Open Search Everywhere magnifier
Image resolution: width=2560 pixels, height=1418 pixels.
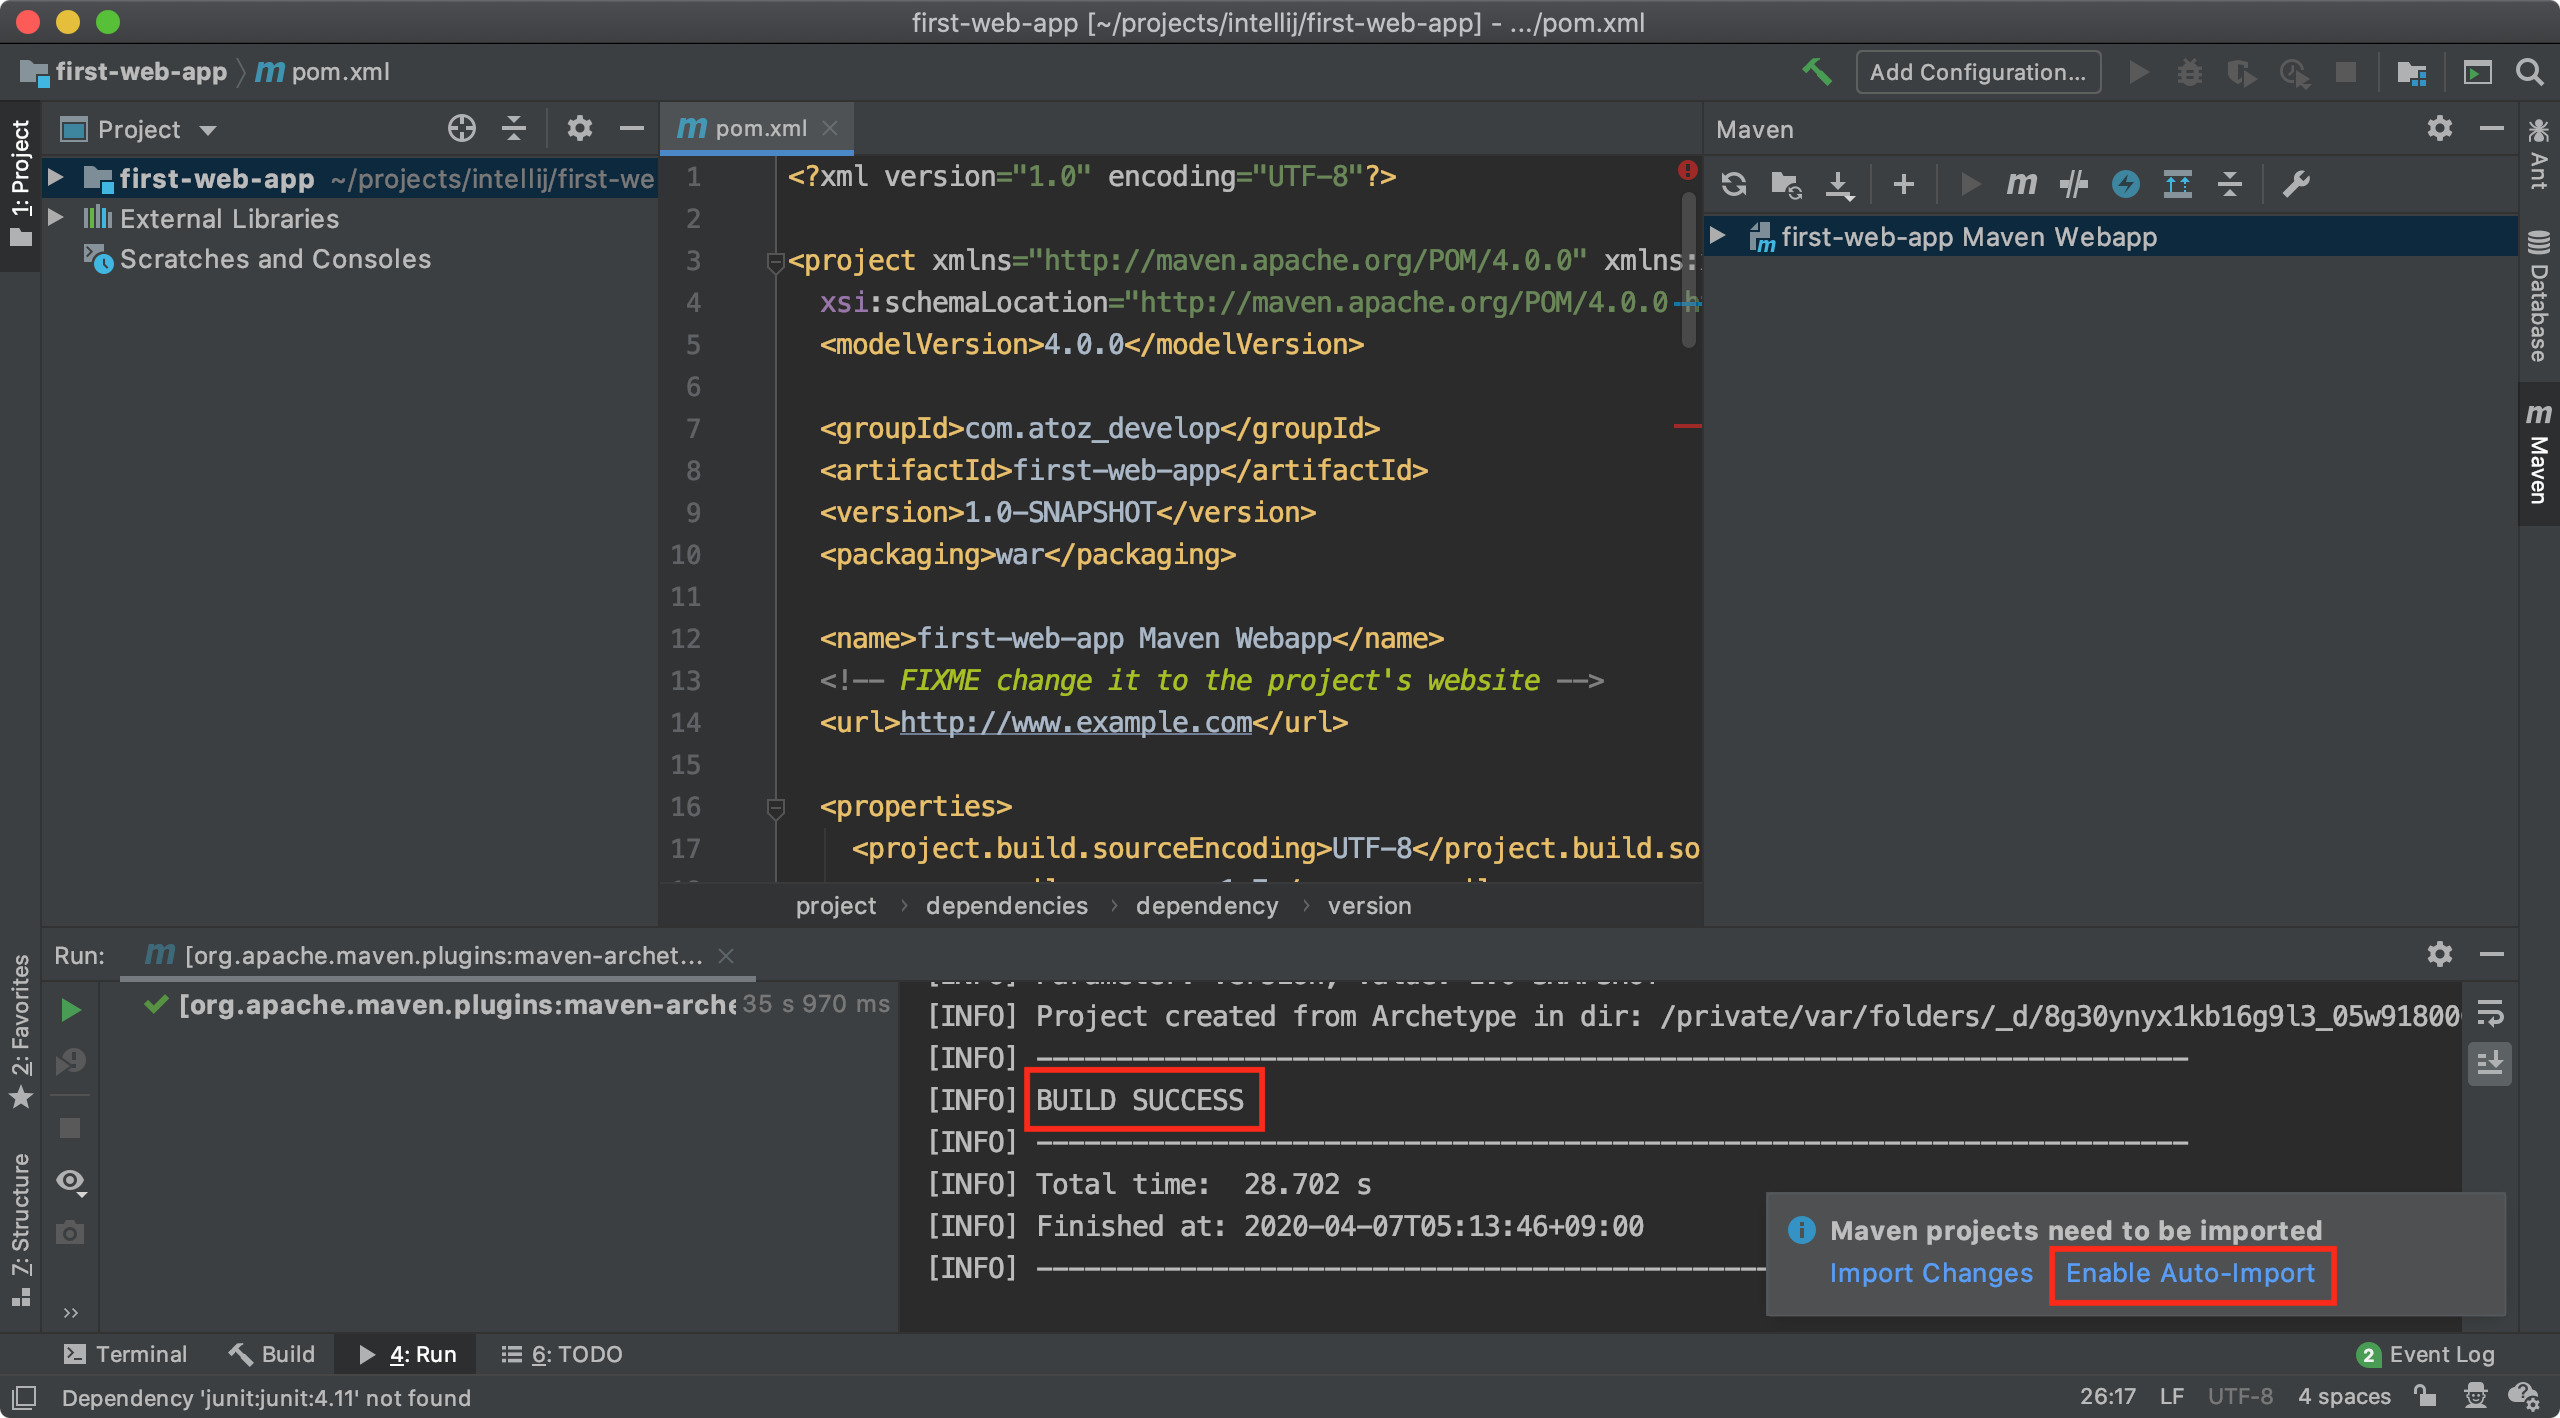(x=2530, y=71)
